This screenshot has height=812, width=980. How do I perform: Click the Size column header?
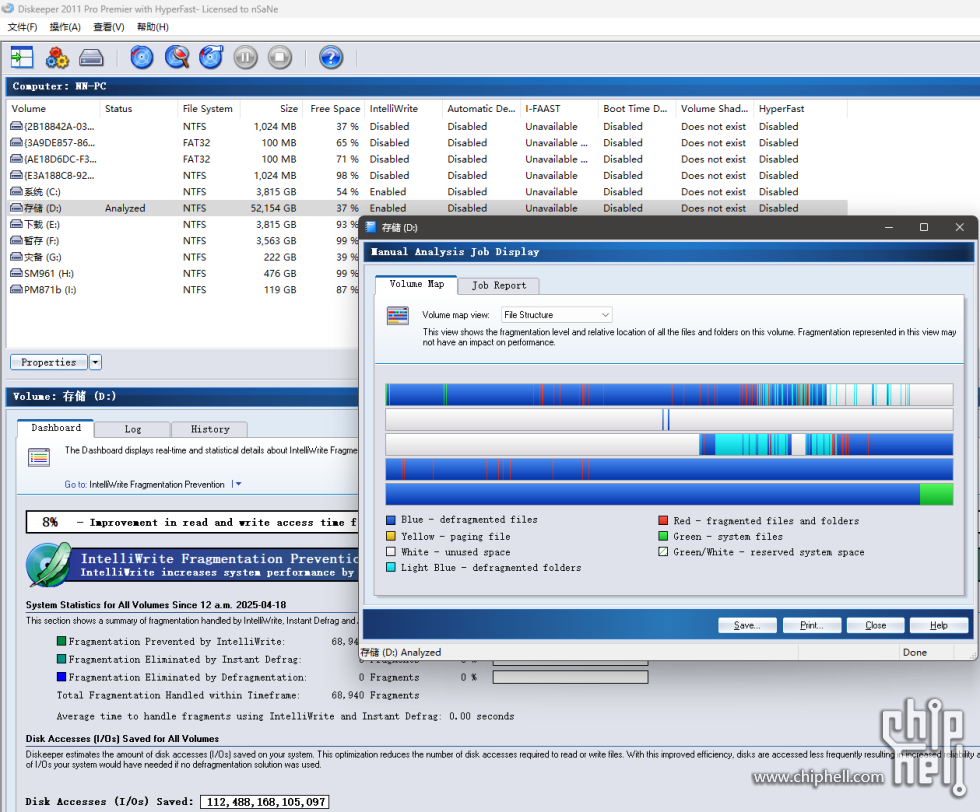coord(271,109)
